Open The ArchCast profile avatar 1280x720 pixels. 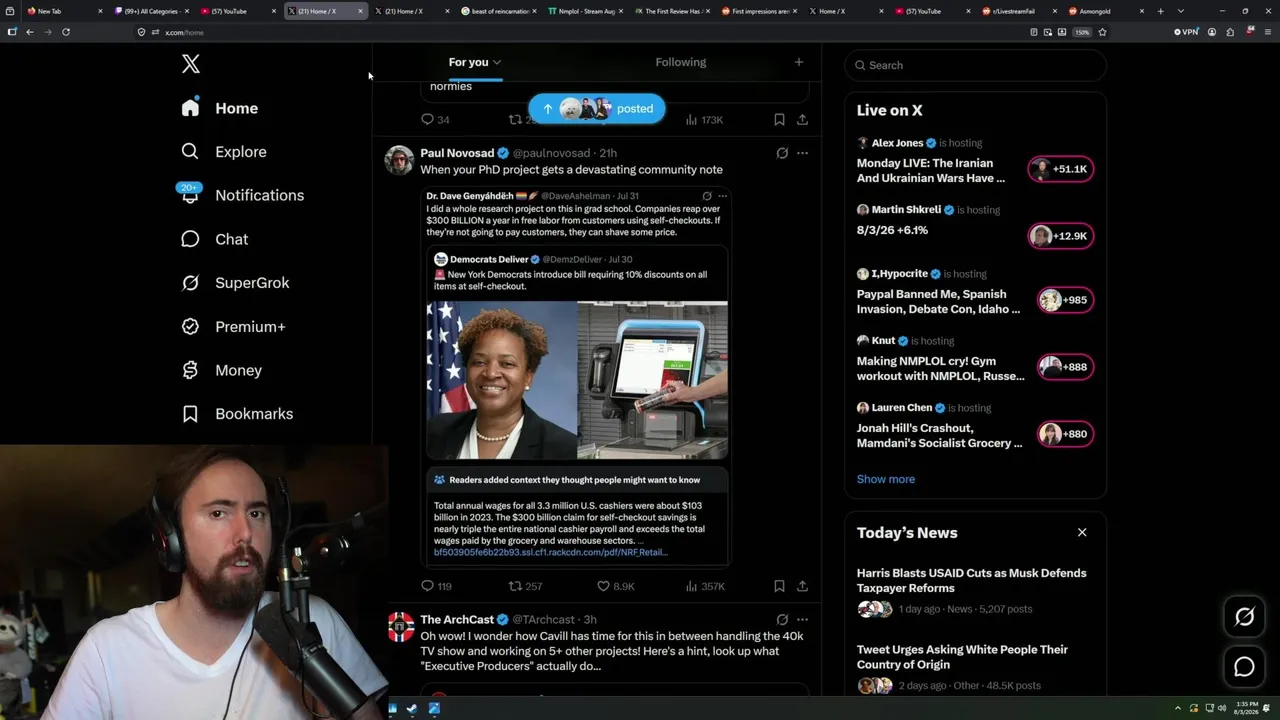coord(401,627)
